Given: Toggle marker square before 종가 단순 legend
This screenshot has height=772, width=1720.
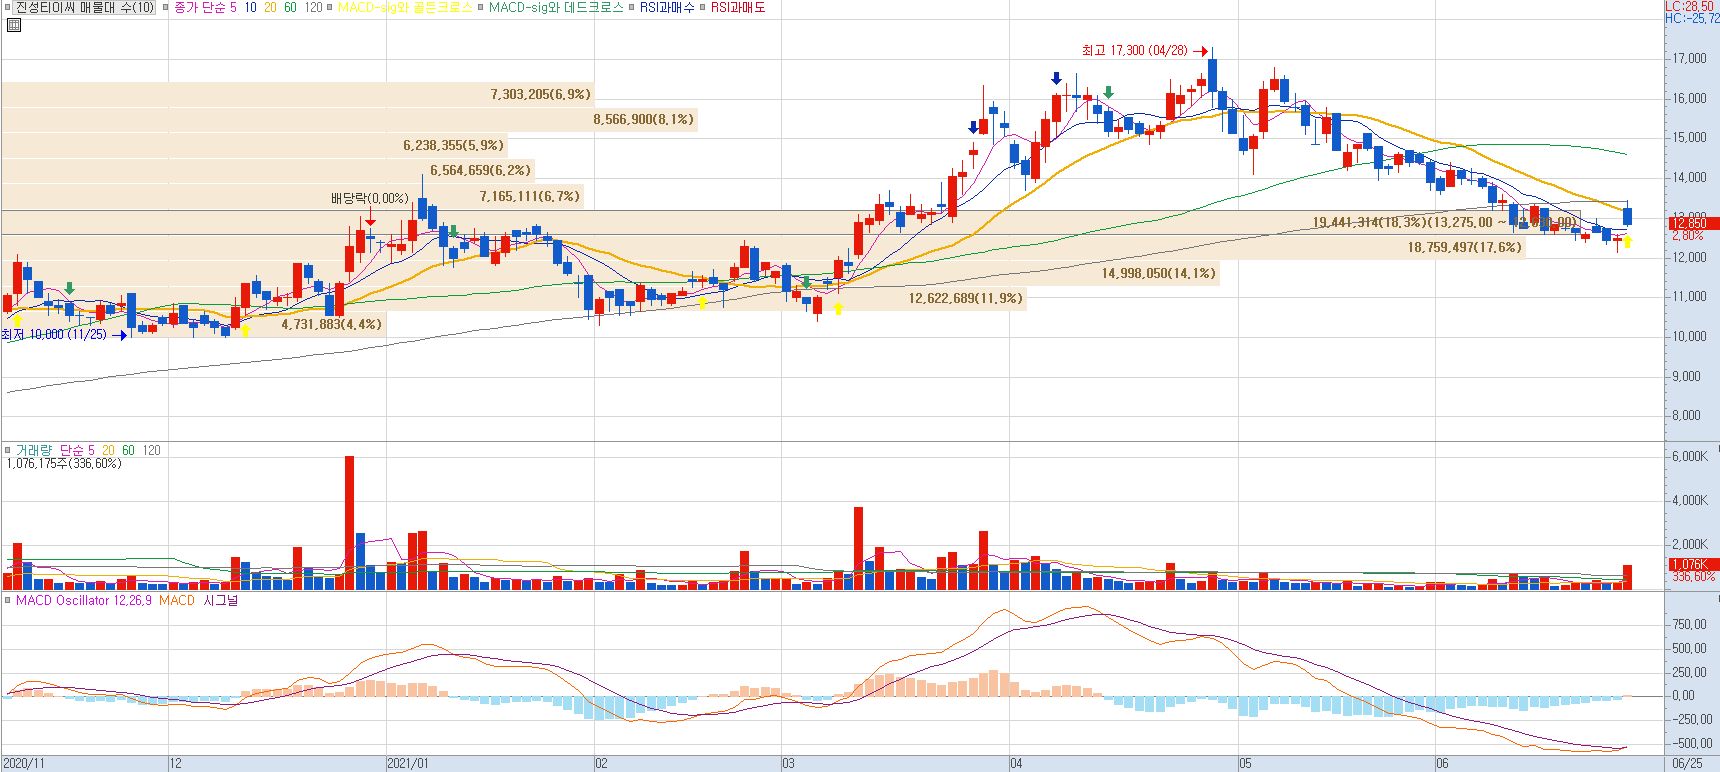Looking at the screenshot, I should pos(166,7).
